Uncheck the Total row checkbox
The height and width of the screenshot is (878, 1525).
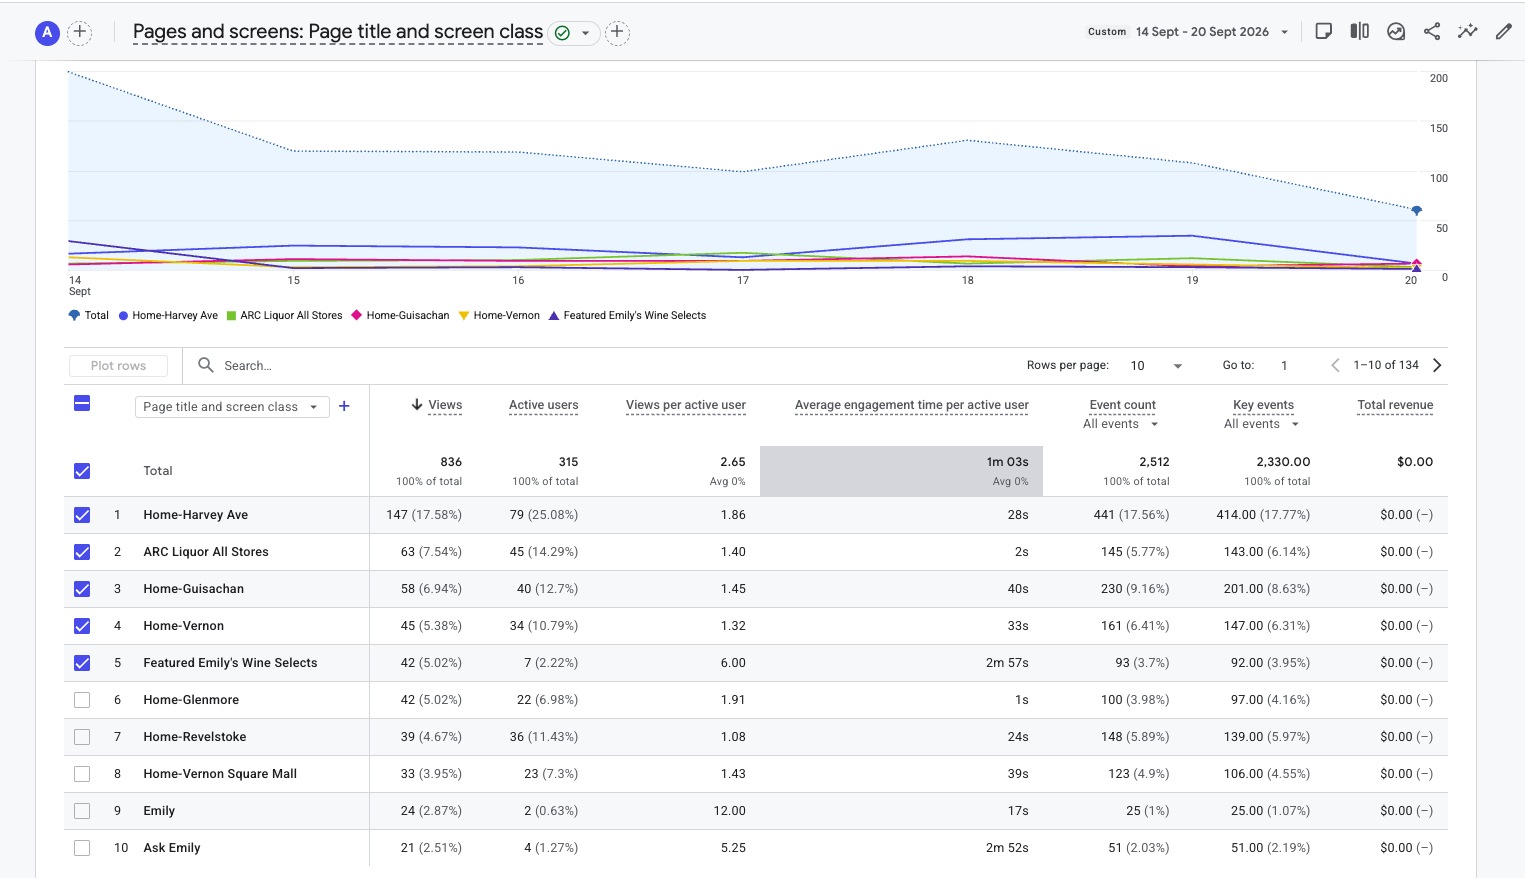click(x=82, y=471)
